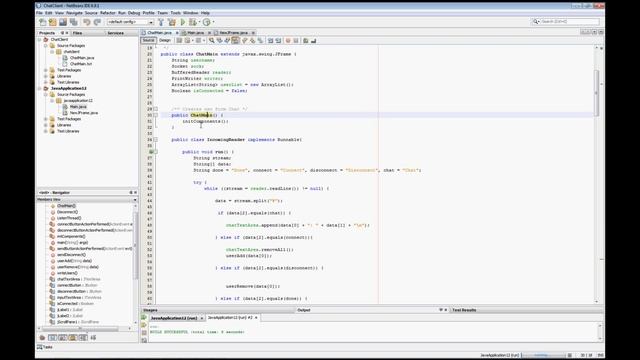The image size is (640, 360).
Task: Switch editor to Source view
Action: [148, 40]
